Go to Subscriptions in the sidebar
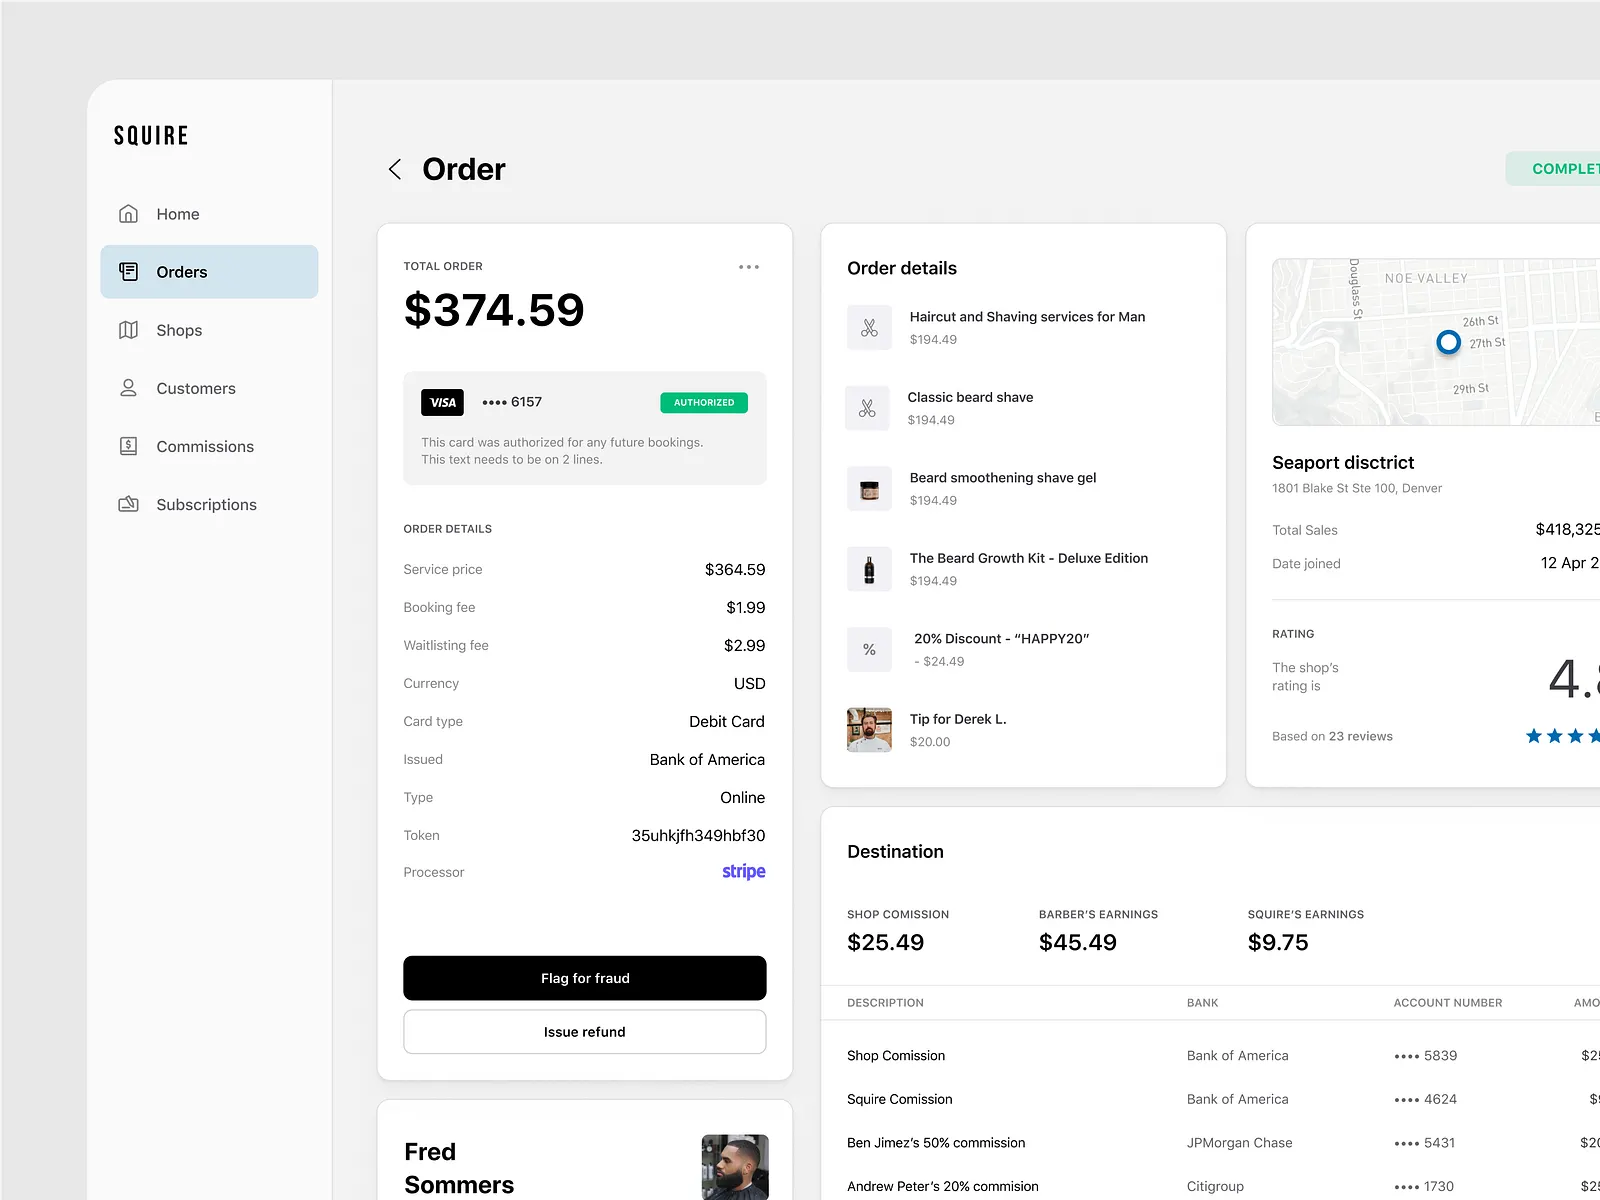Screen dimensions: 1600x1200 (206, 504)
